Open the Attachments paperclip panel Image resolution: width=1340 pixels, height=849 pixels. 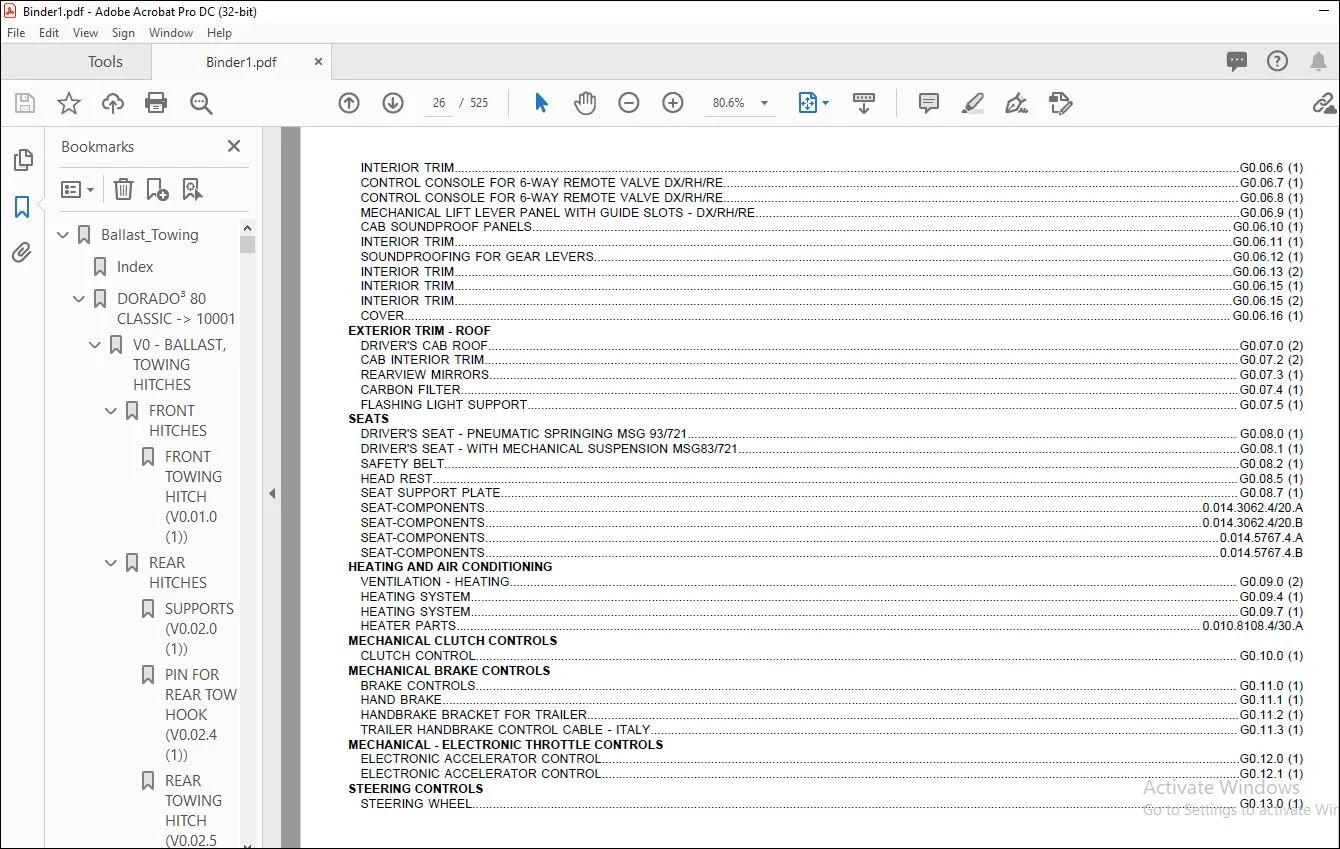[x=22, y=253]
